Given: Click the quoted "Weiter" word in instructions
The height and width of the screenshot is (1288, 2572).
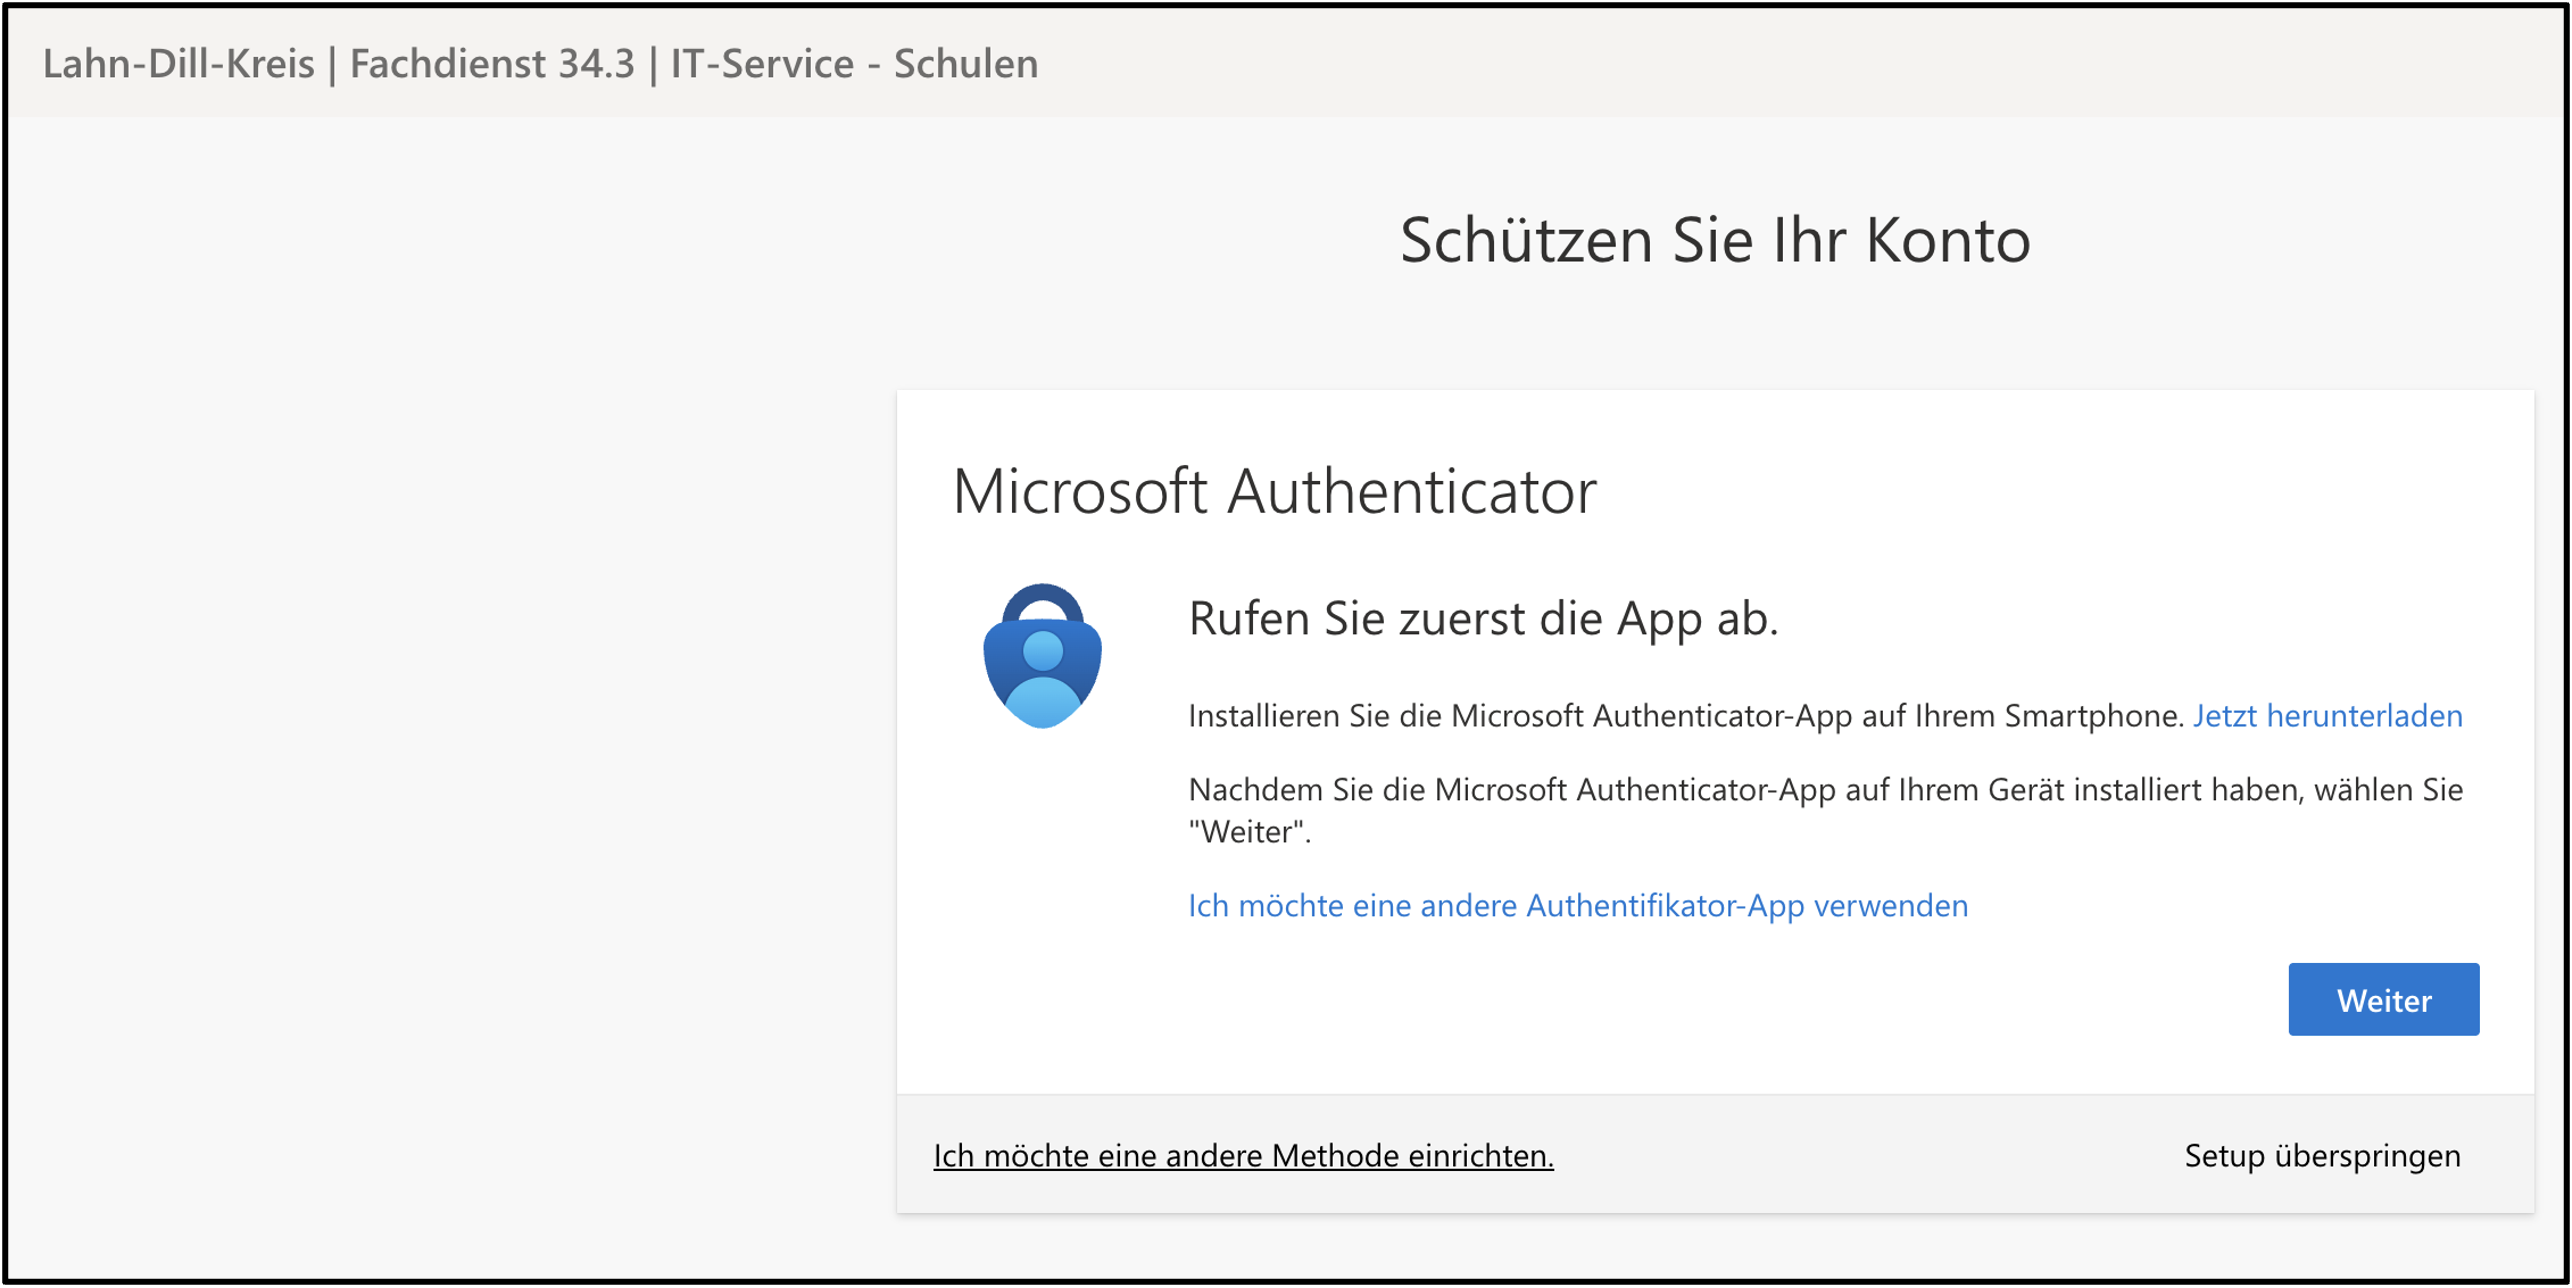Looking at the screenshot, I should [1247, 833].
